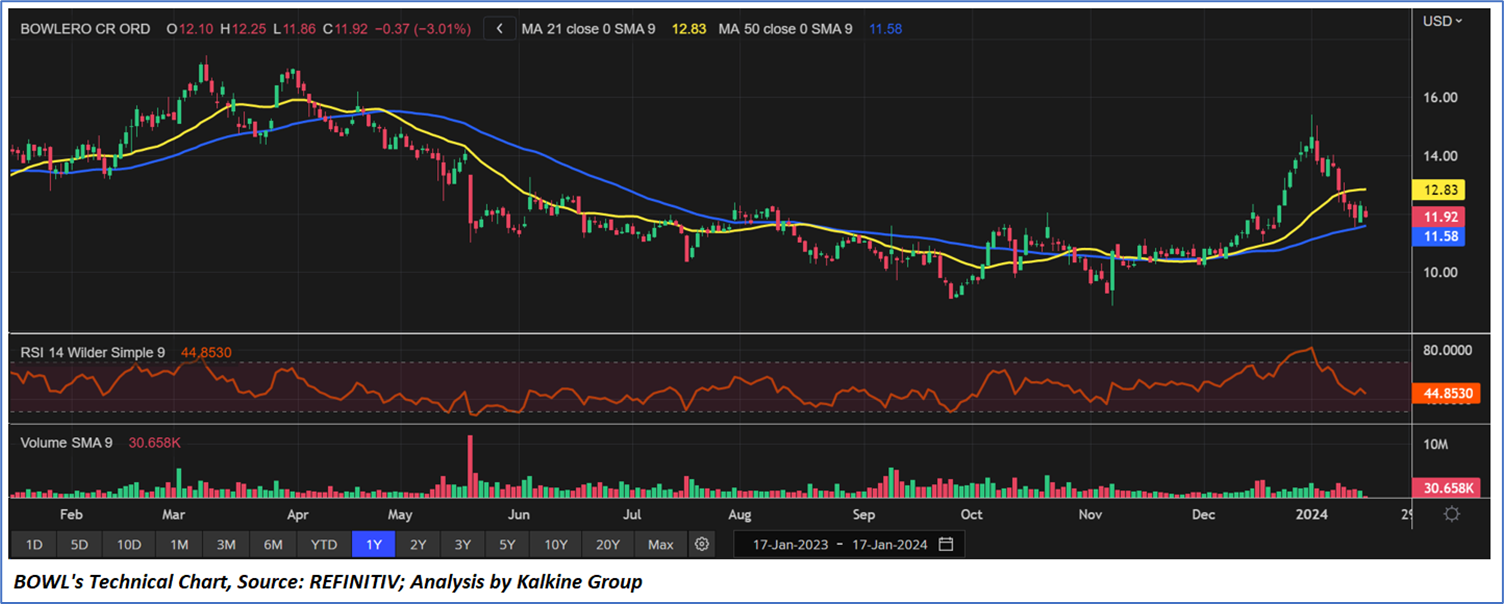
Task: Collapse the indicator legend with the arrow button
Action: (499, 29)
